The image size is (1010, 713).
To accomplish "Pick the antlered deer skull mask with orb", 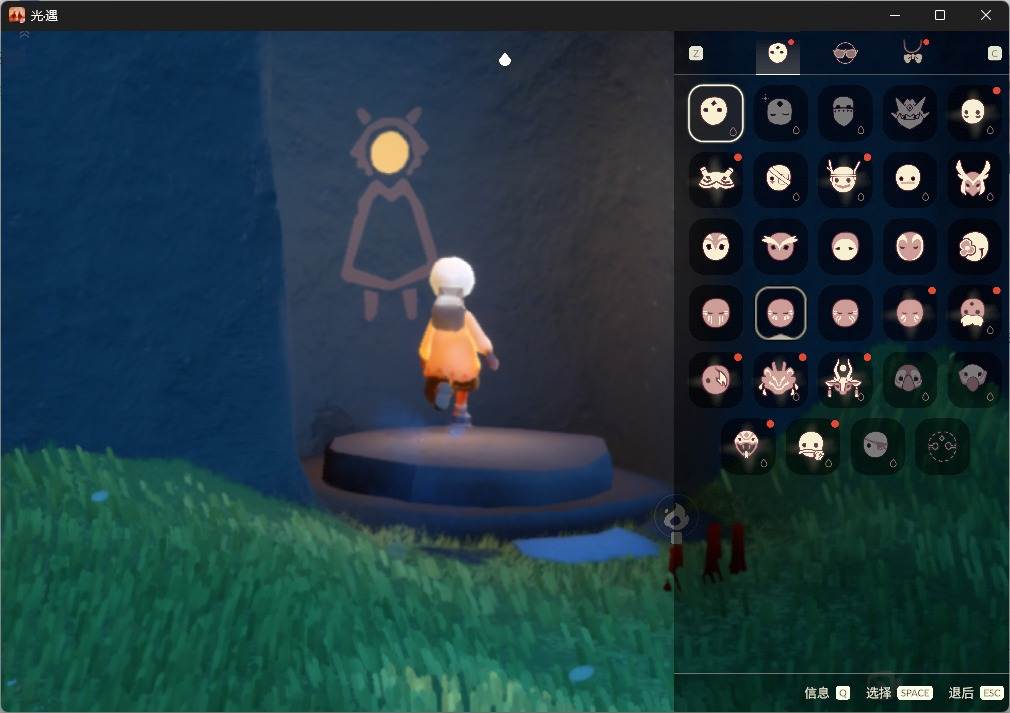I will pyautogui.click(x=844, y=379).
